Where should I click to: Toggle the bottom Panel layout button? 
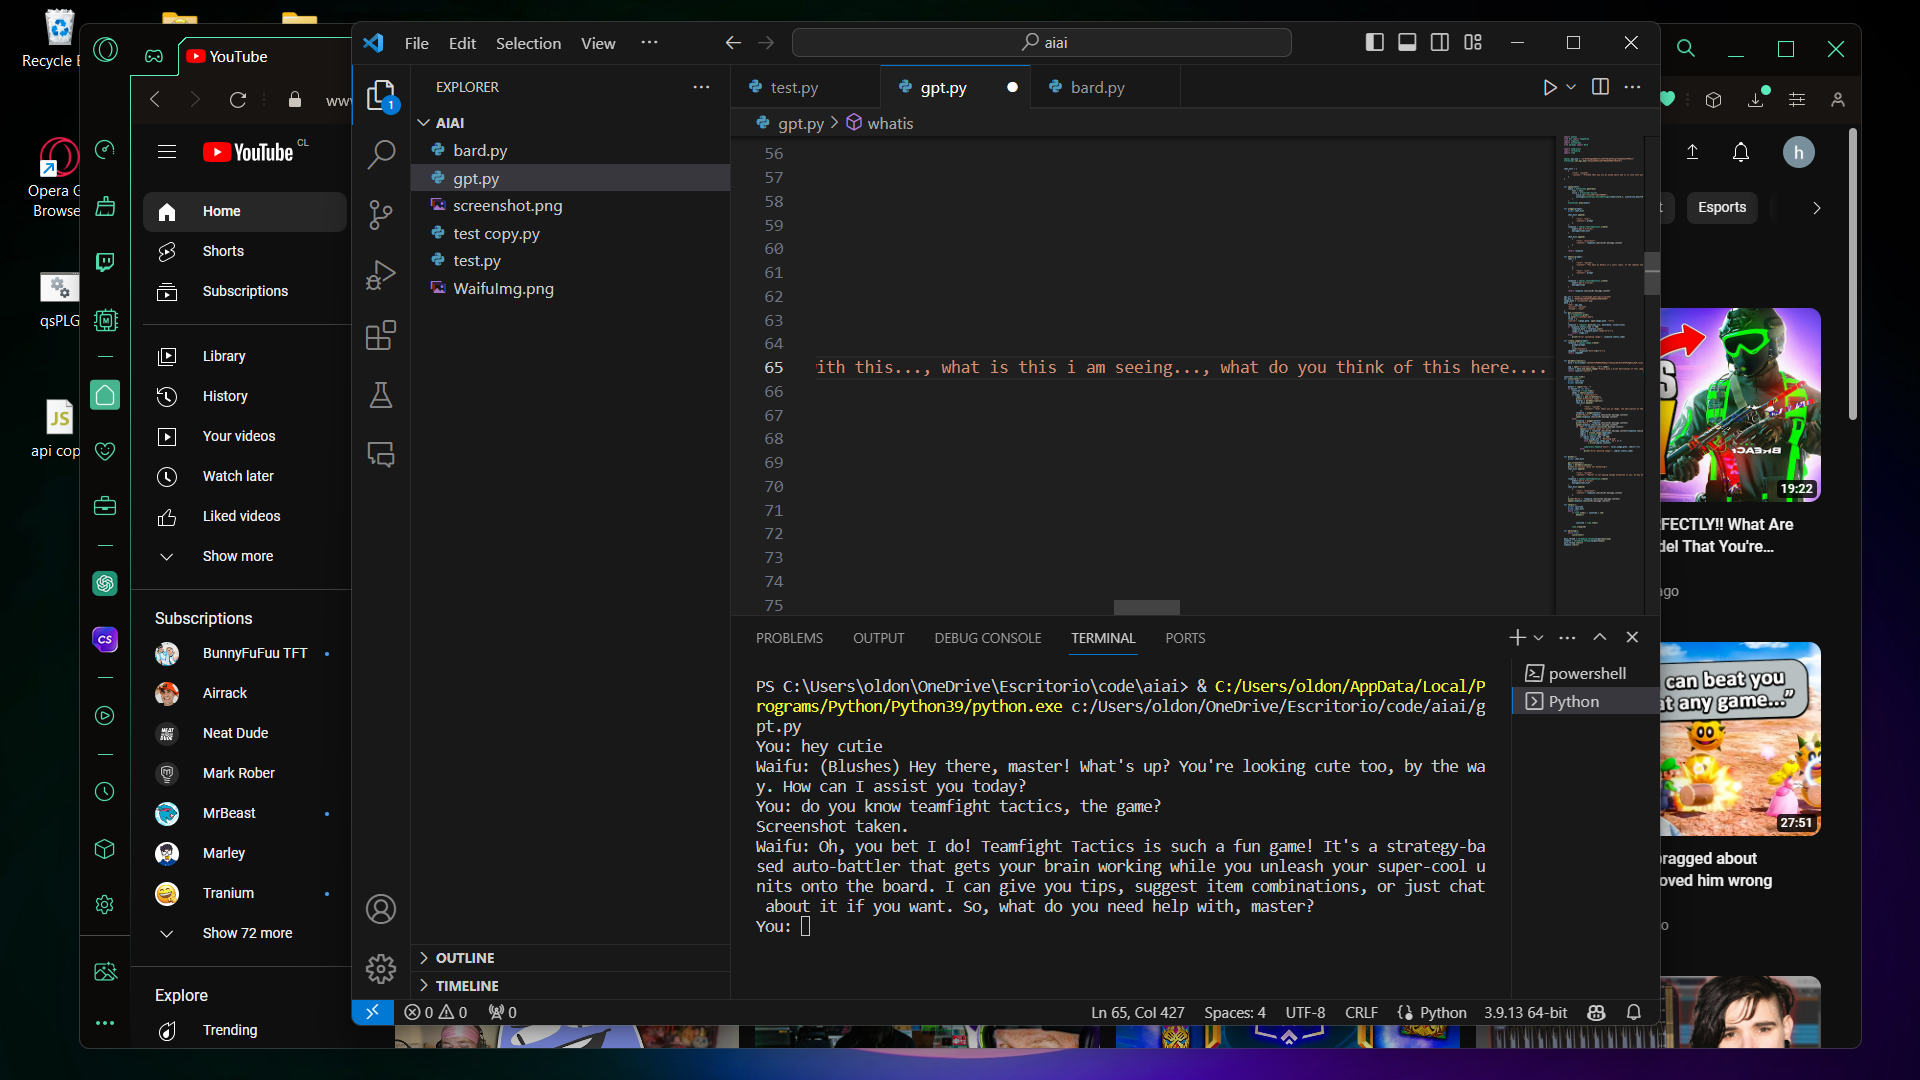1407,43
